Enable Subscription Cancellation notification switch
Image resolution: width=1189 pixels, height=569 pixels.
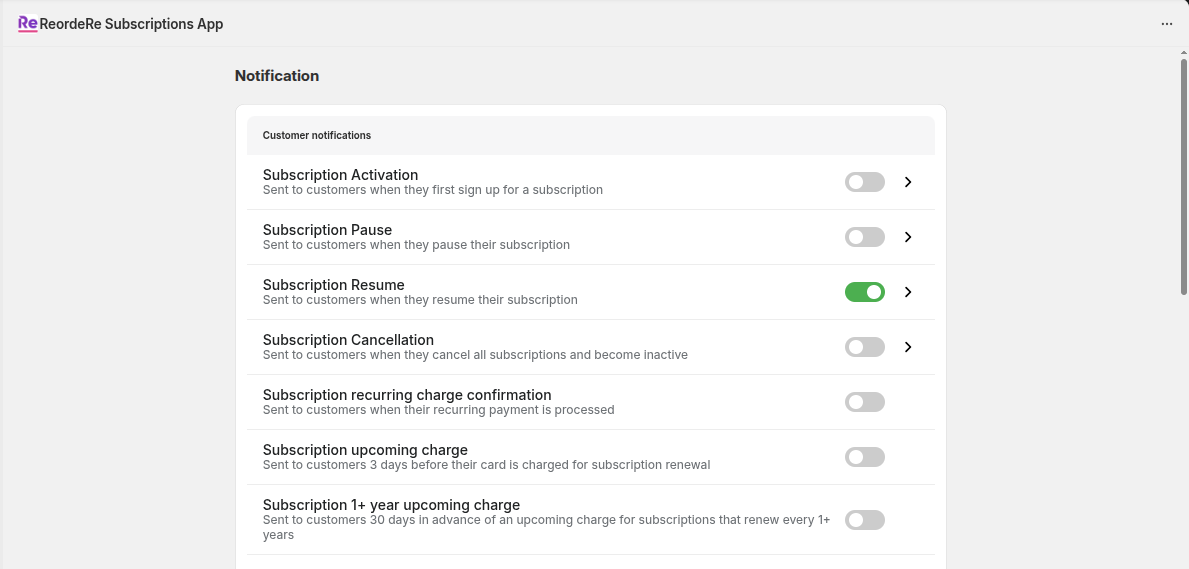pos(864,347)
